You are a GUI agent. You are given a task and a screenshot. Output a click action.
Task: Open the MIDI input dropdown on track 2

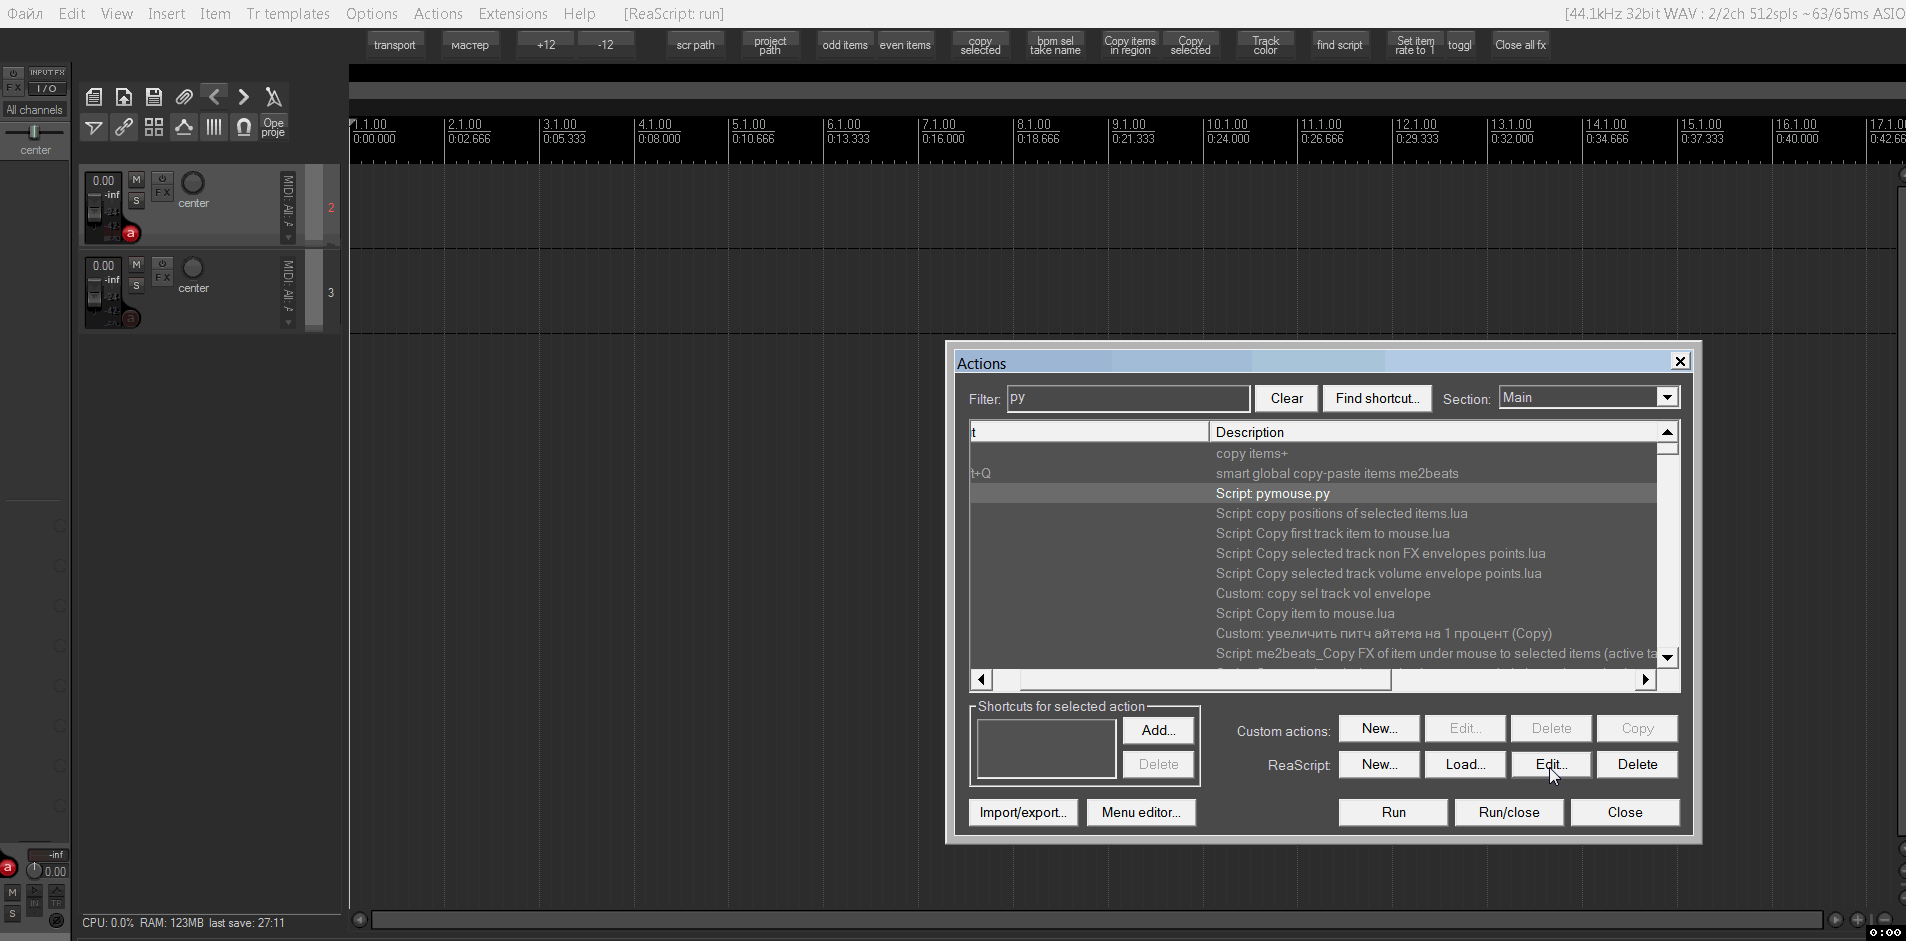(288, 207)
